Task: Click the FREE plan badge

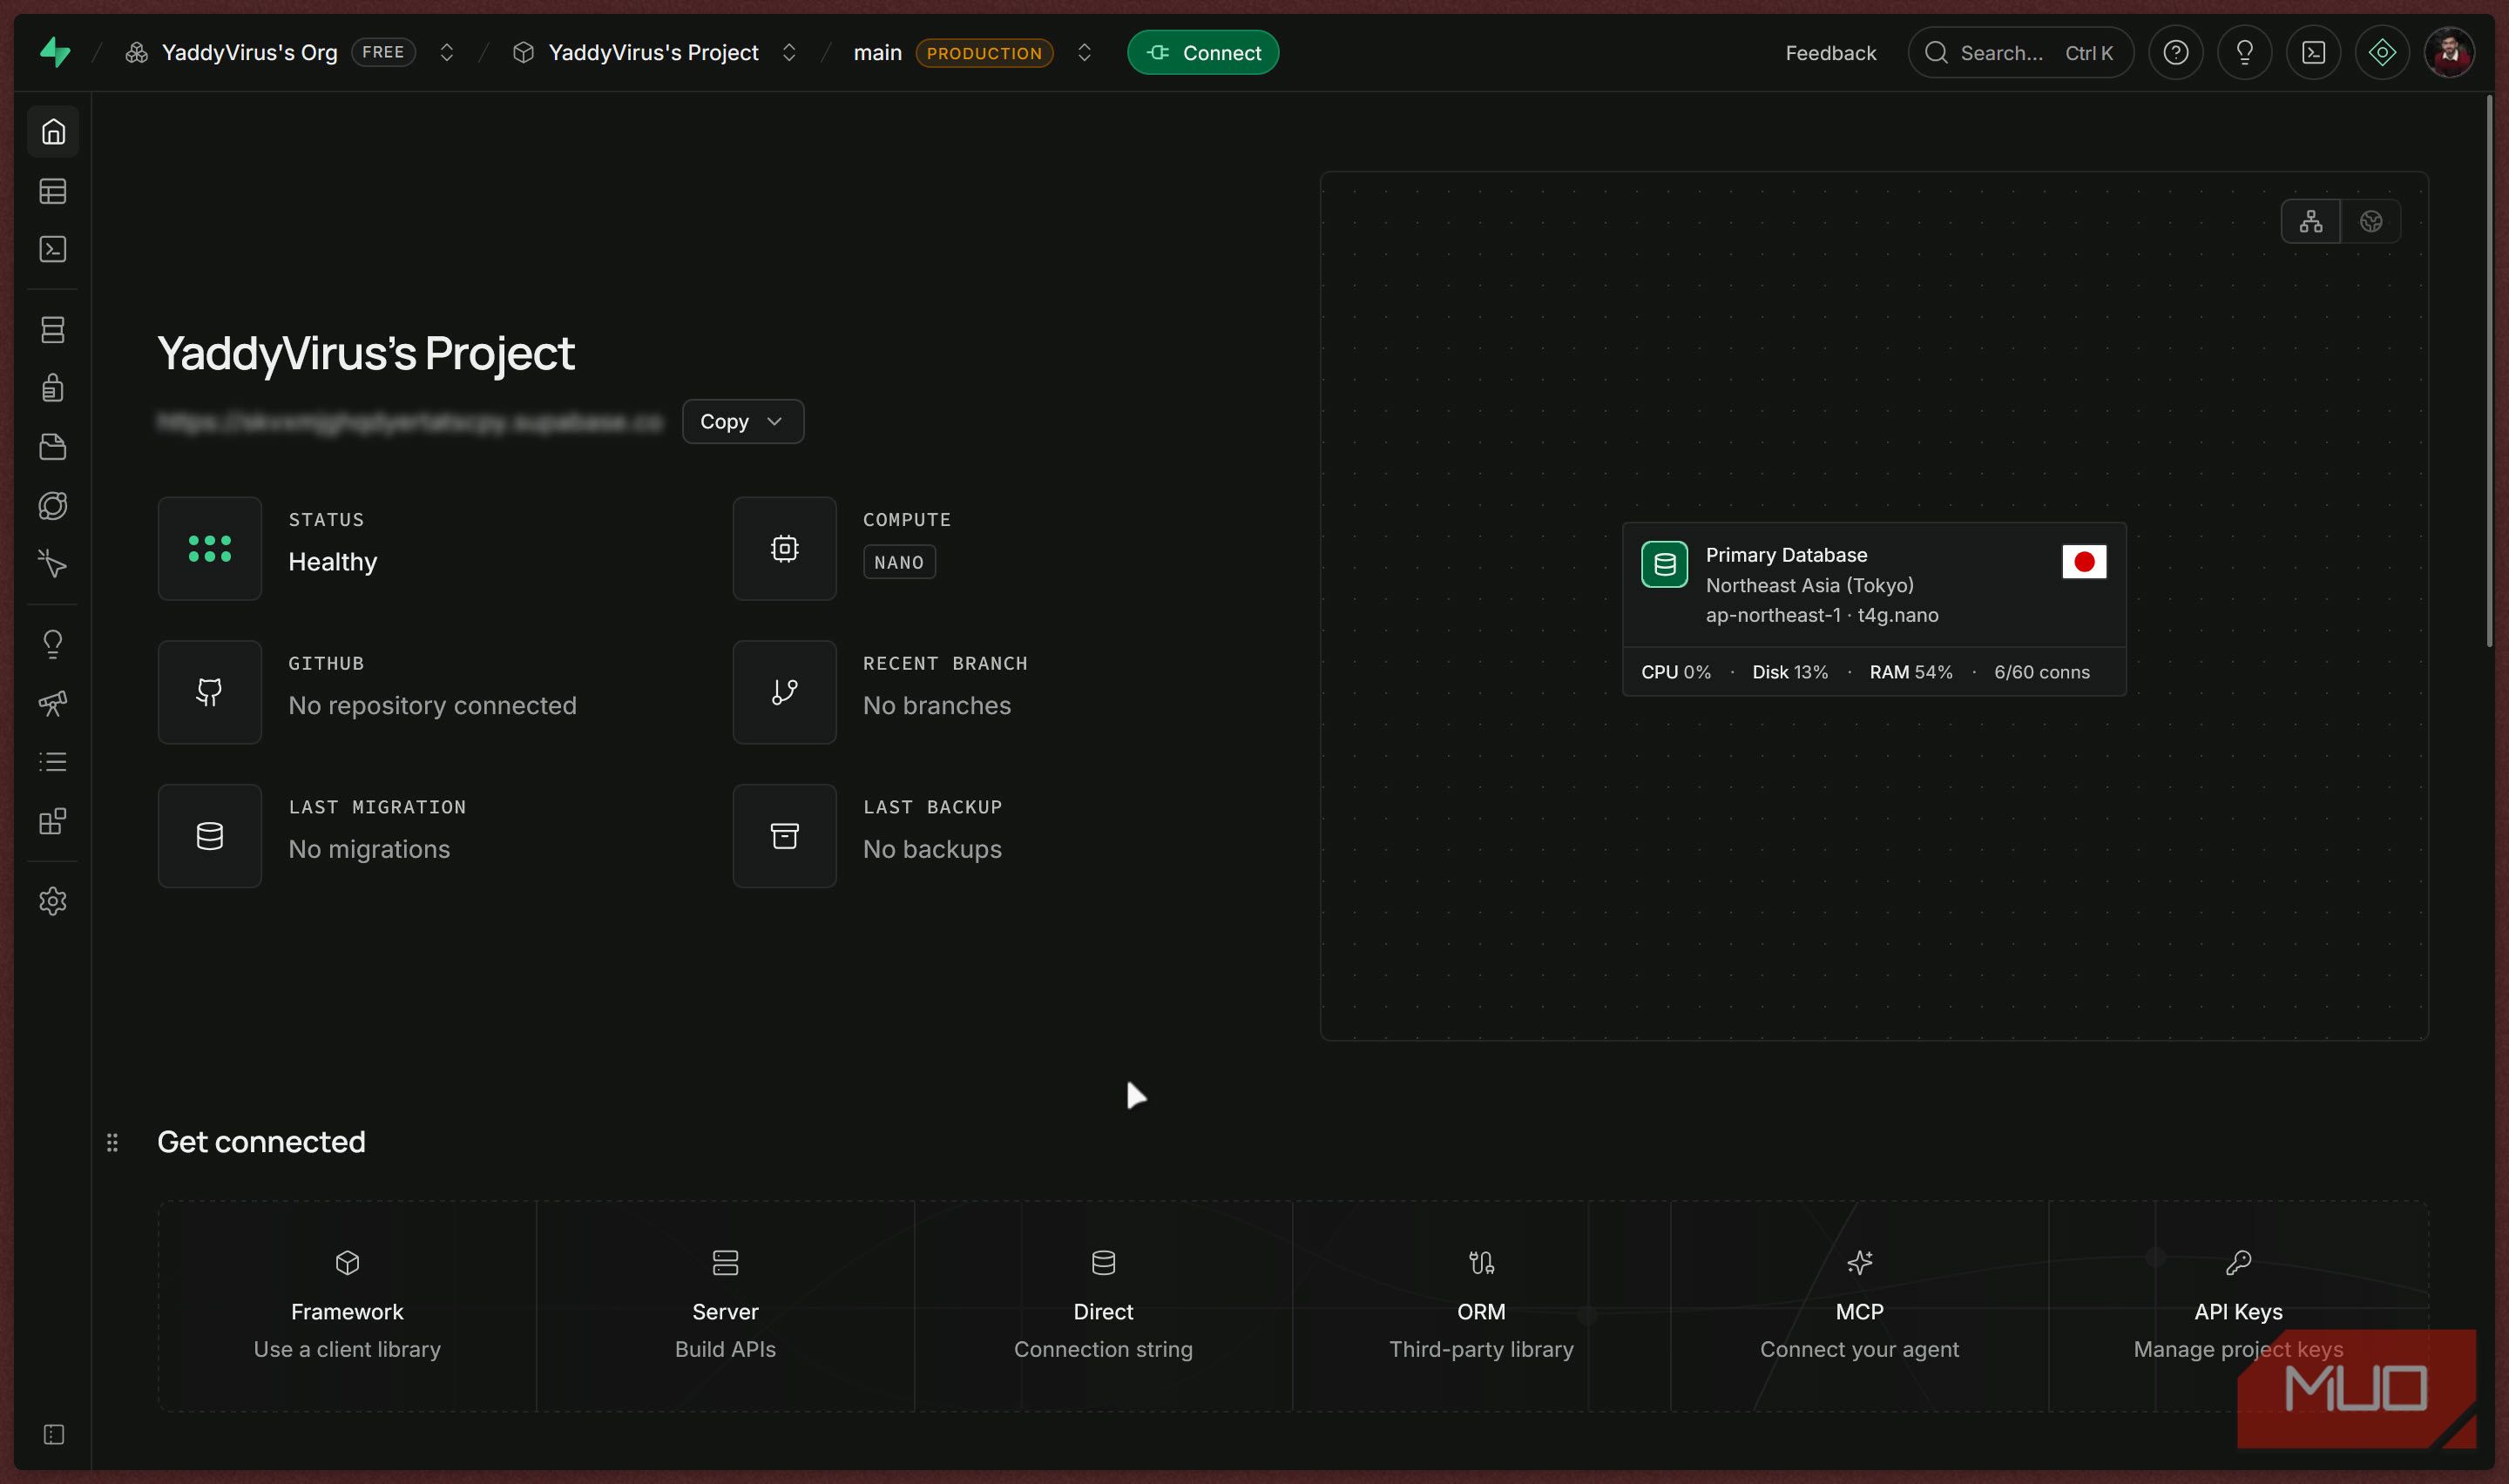Action: tap(383, 52)
